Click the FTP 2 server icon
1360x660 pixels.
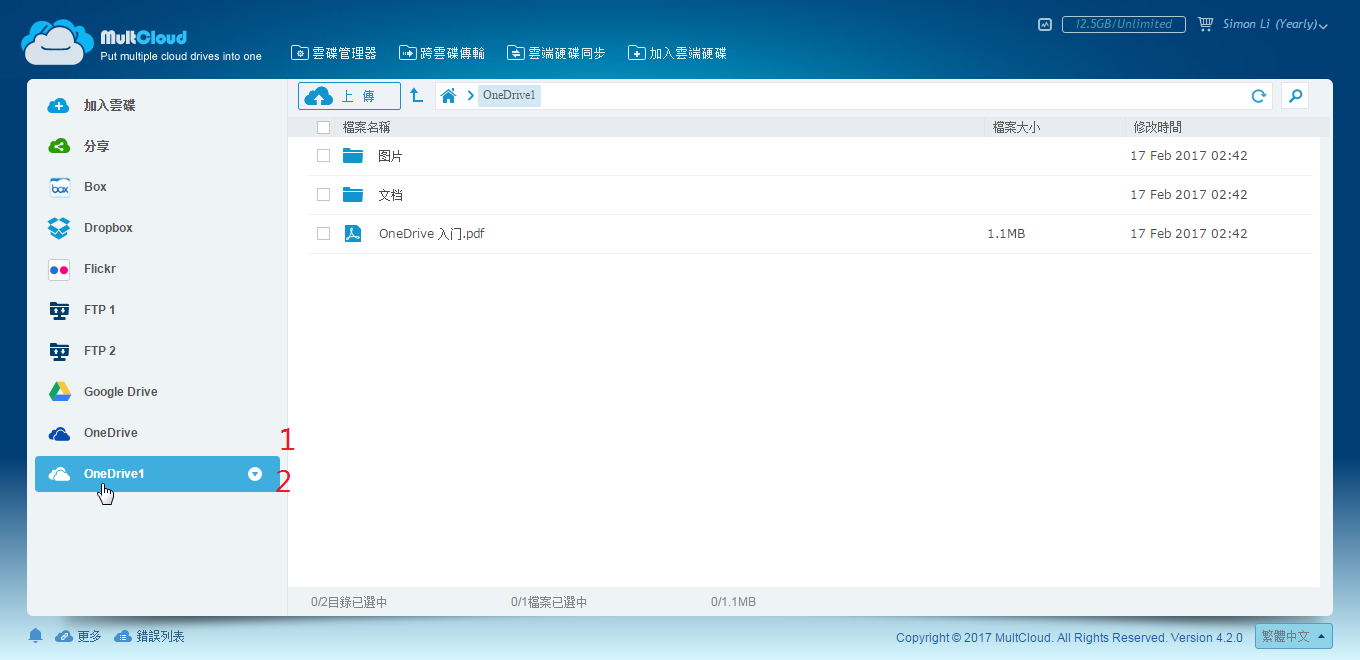(x=59, y=351)
